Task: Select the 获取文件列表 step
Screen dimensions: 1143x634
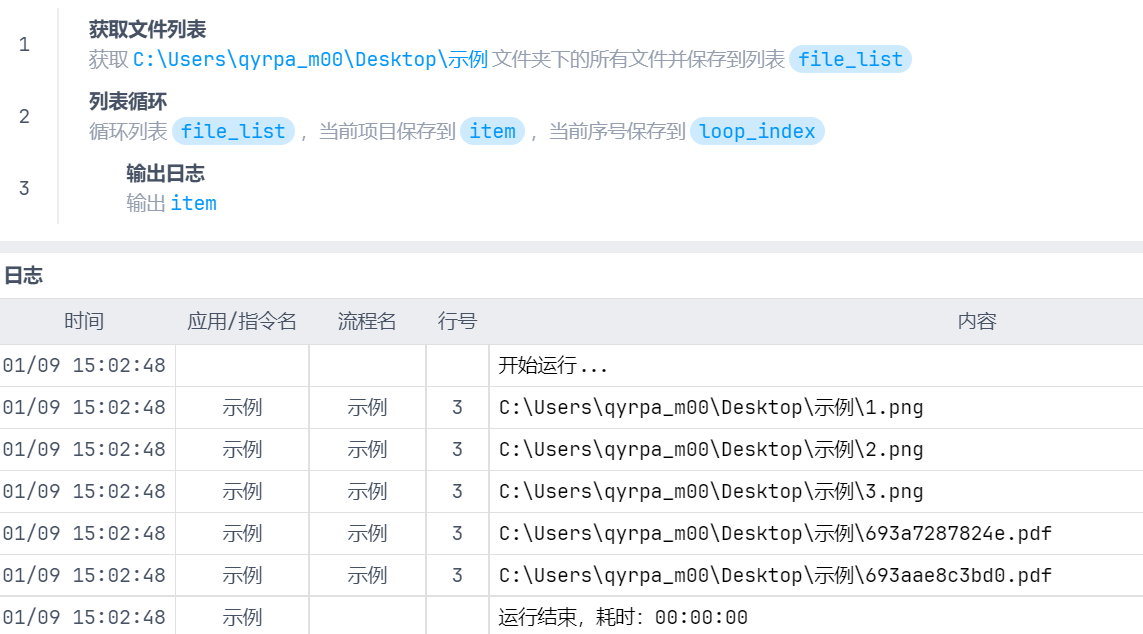Action: click(x=147, y=30)
